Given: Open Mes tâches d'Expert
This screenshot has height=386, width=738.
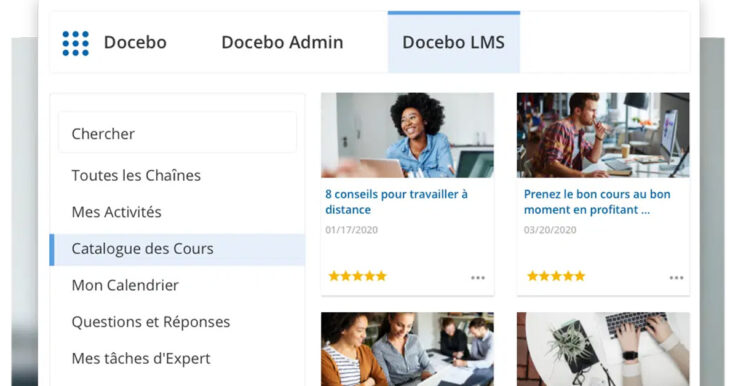Looking at the screenshot, I should (x=141, y=359).
